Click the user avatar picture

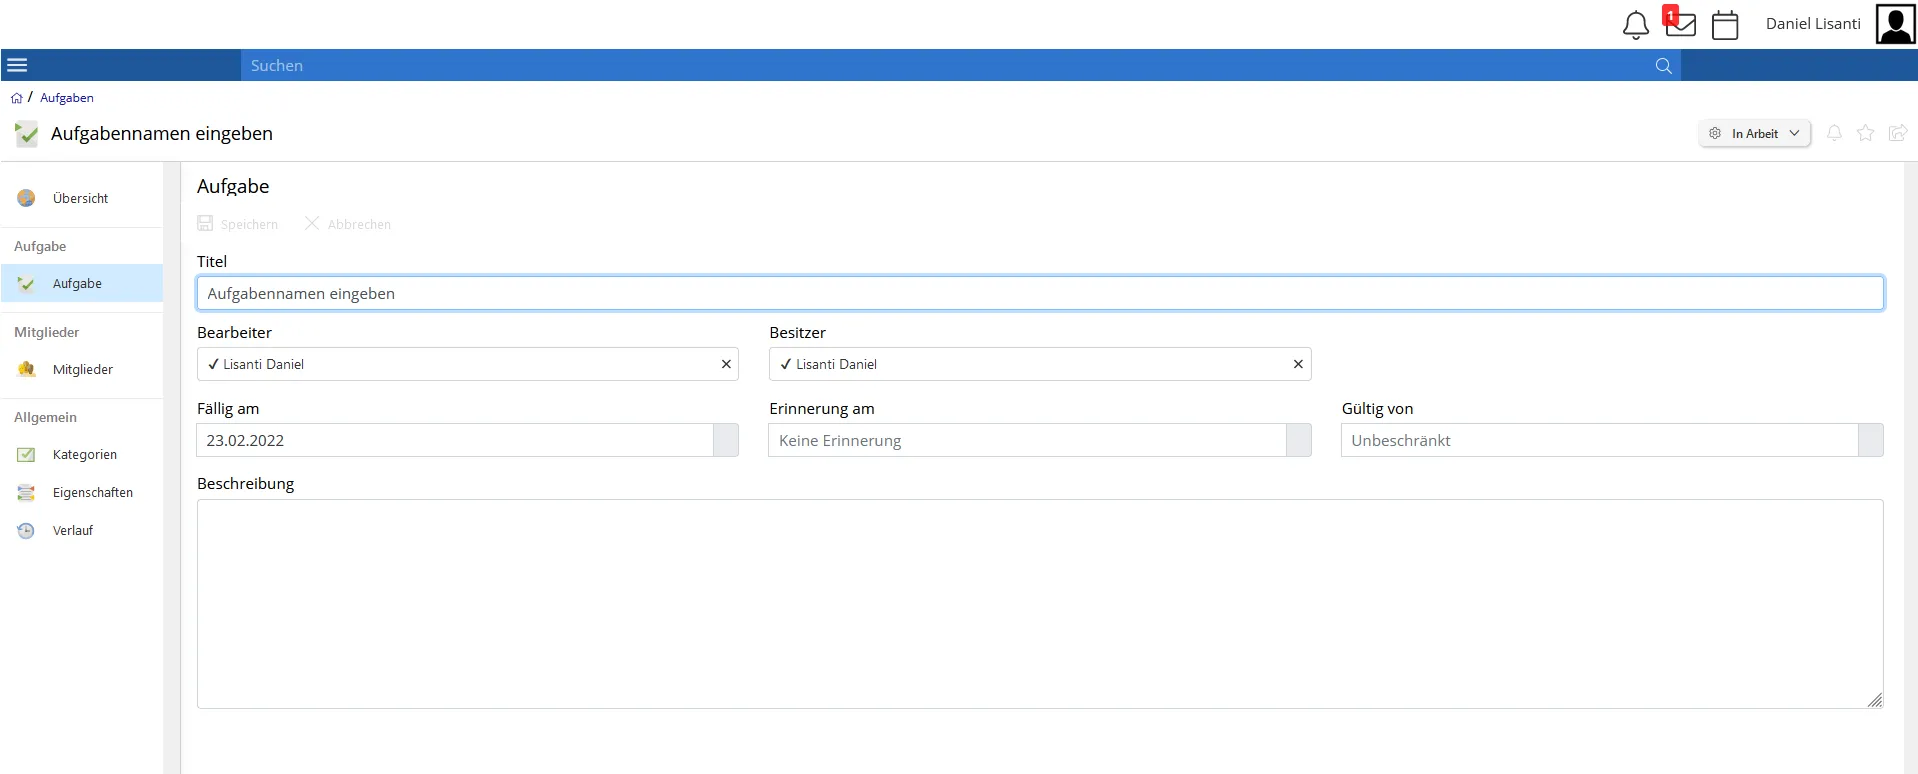coord(1895,24)
